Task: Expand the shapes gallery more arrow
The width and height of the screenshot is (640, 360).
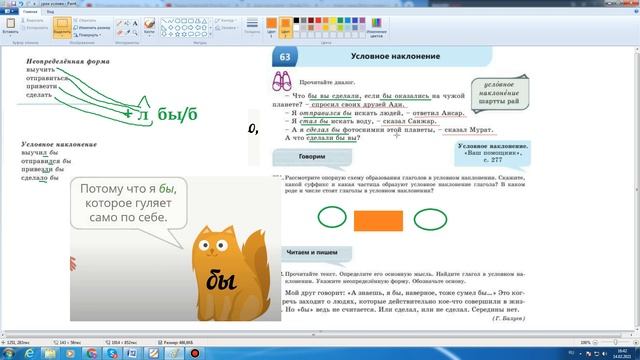Action: 211,34
